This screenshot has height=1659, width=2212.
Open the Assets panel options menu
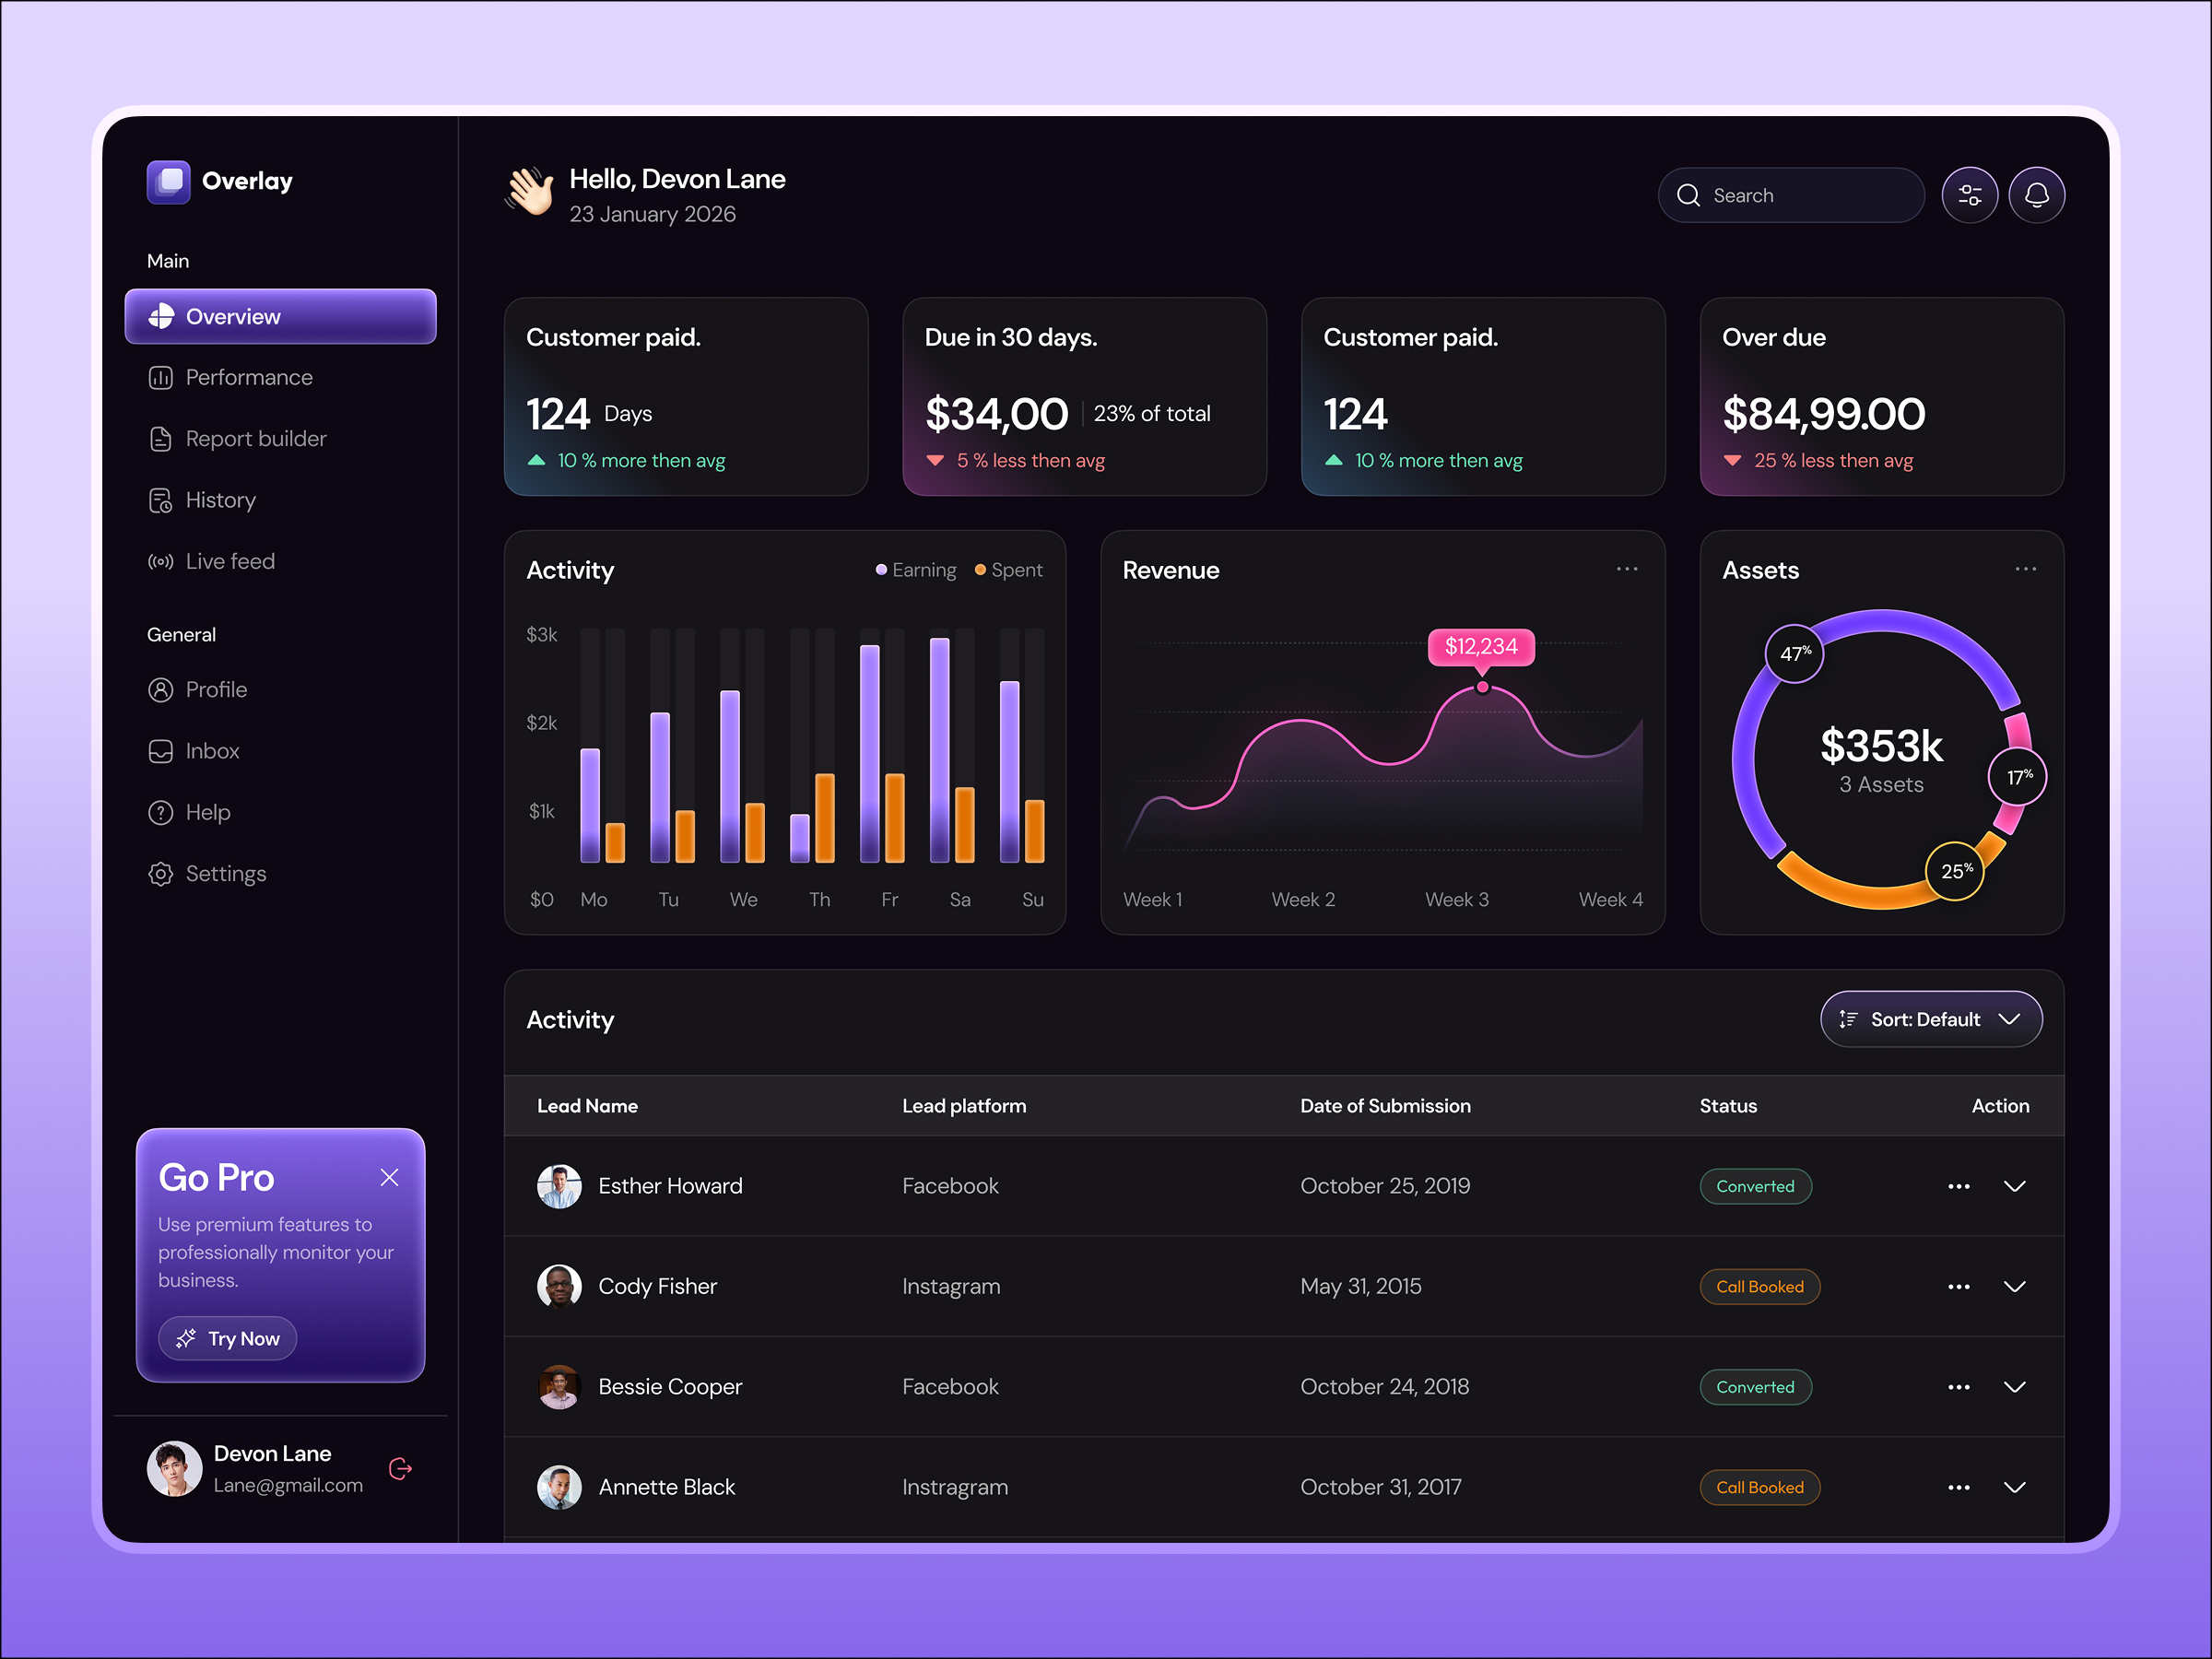[x=2025, y=569]
